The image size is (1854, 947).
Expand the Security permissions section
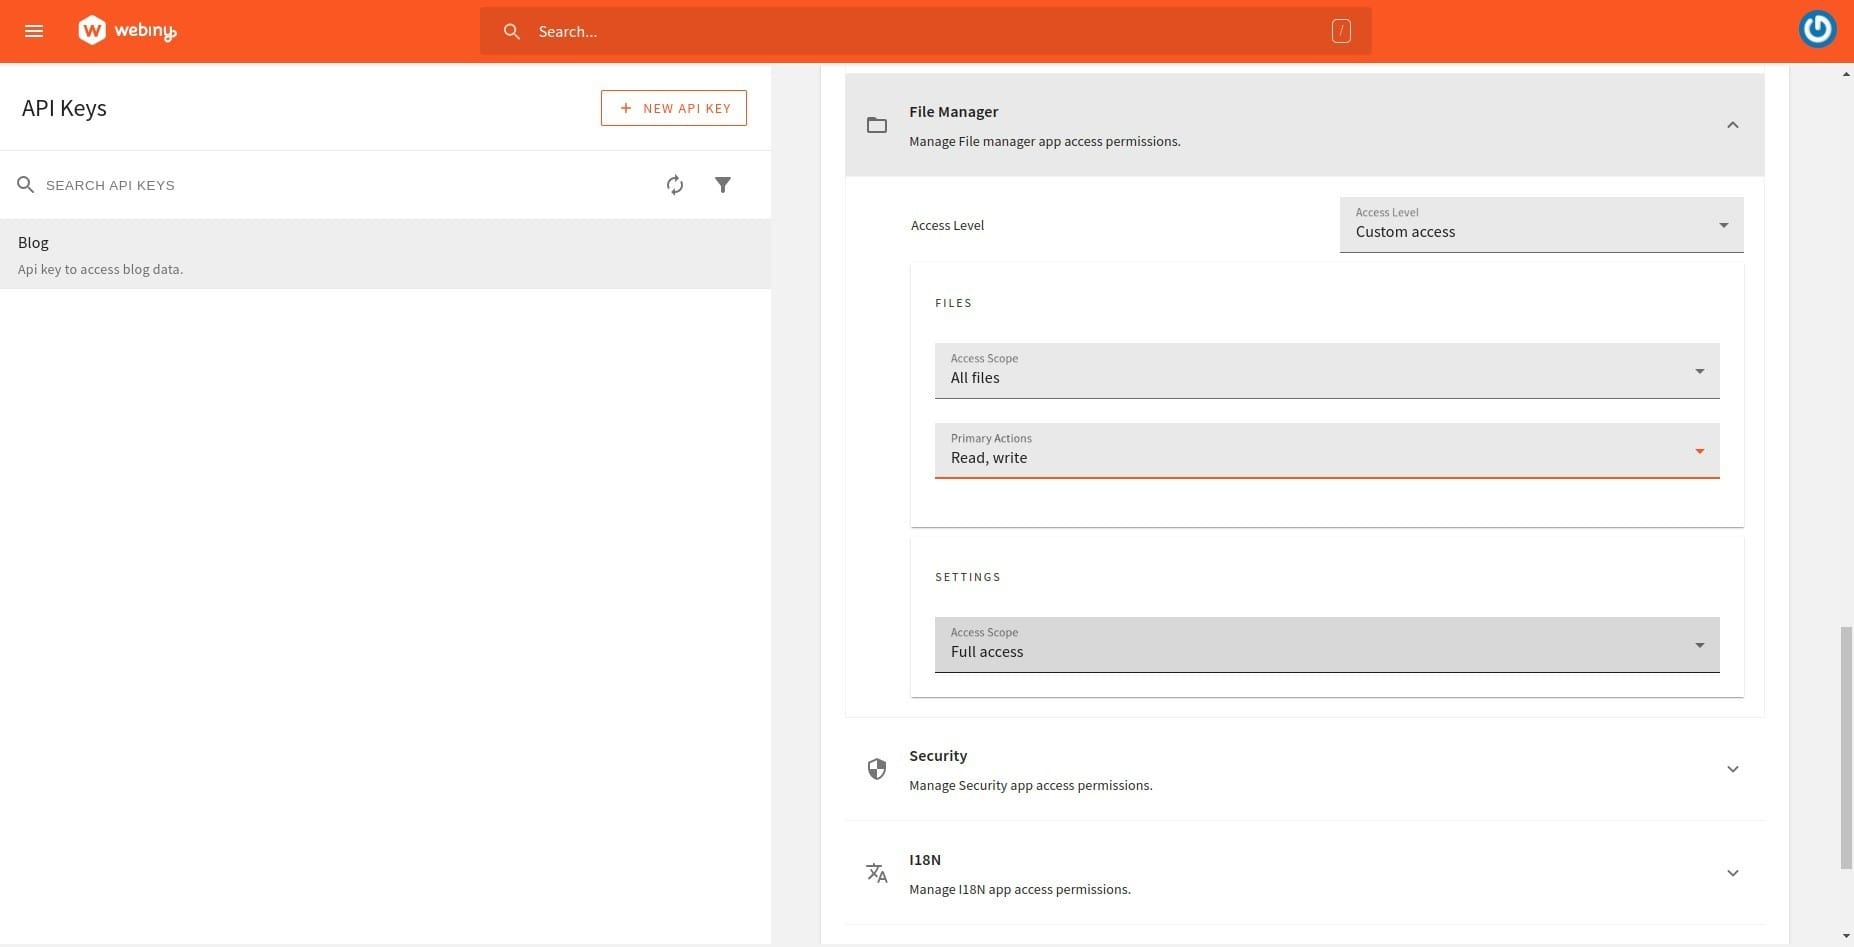[x=1732, y=769]
